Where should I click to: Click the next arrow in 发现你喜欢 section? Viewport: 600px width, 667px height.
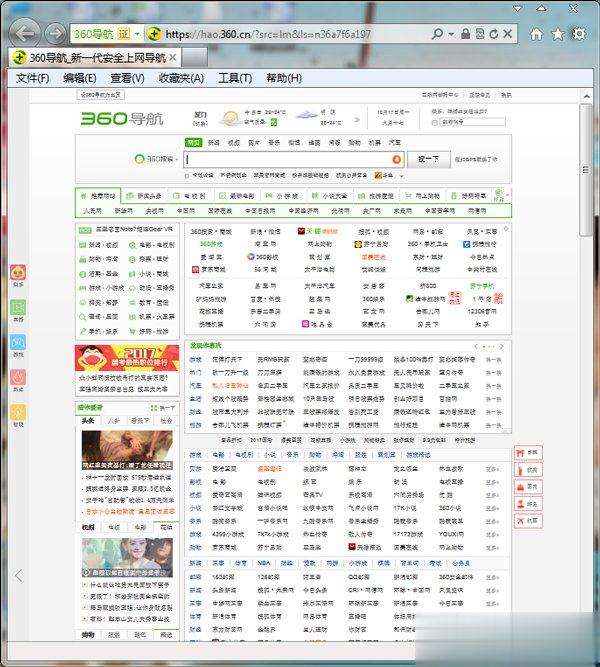502,347
